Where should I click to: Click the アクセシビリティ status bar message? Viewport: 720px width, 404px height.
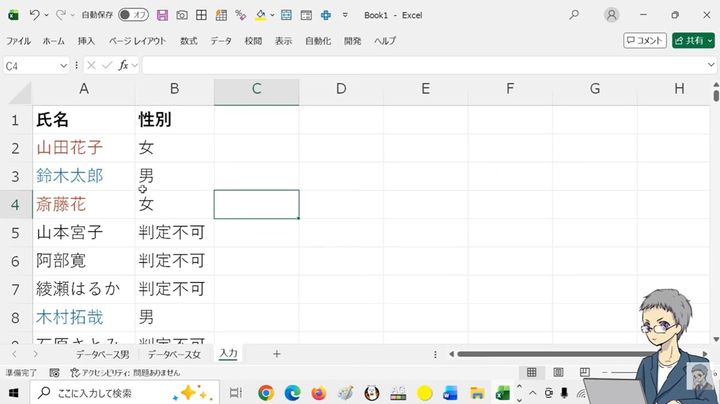click(125, 373)
